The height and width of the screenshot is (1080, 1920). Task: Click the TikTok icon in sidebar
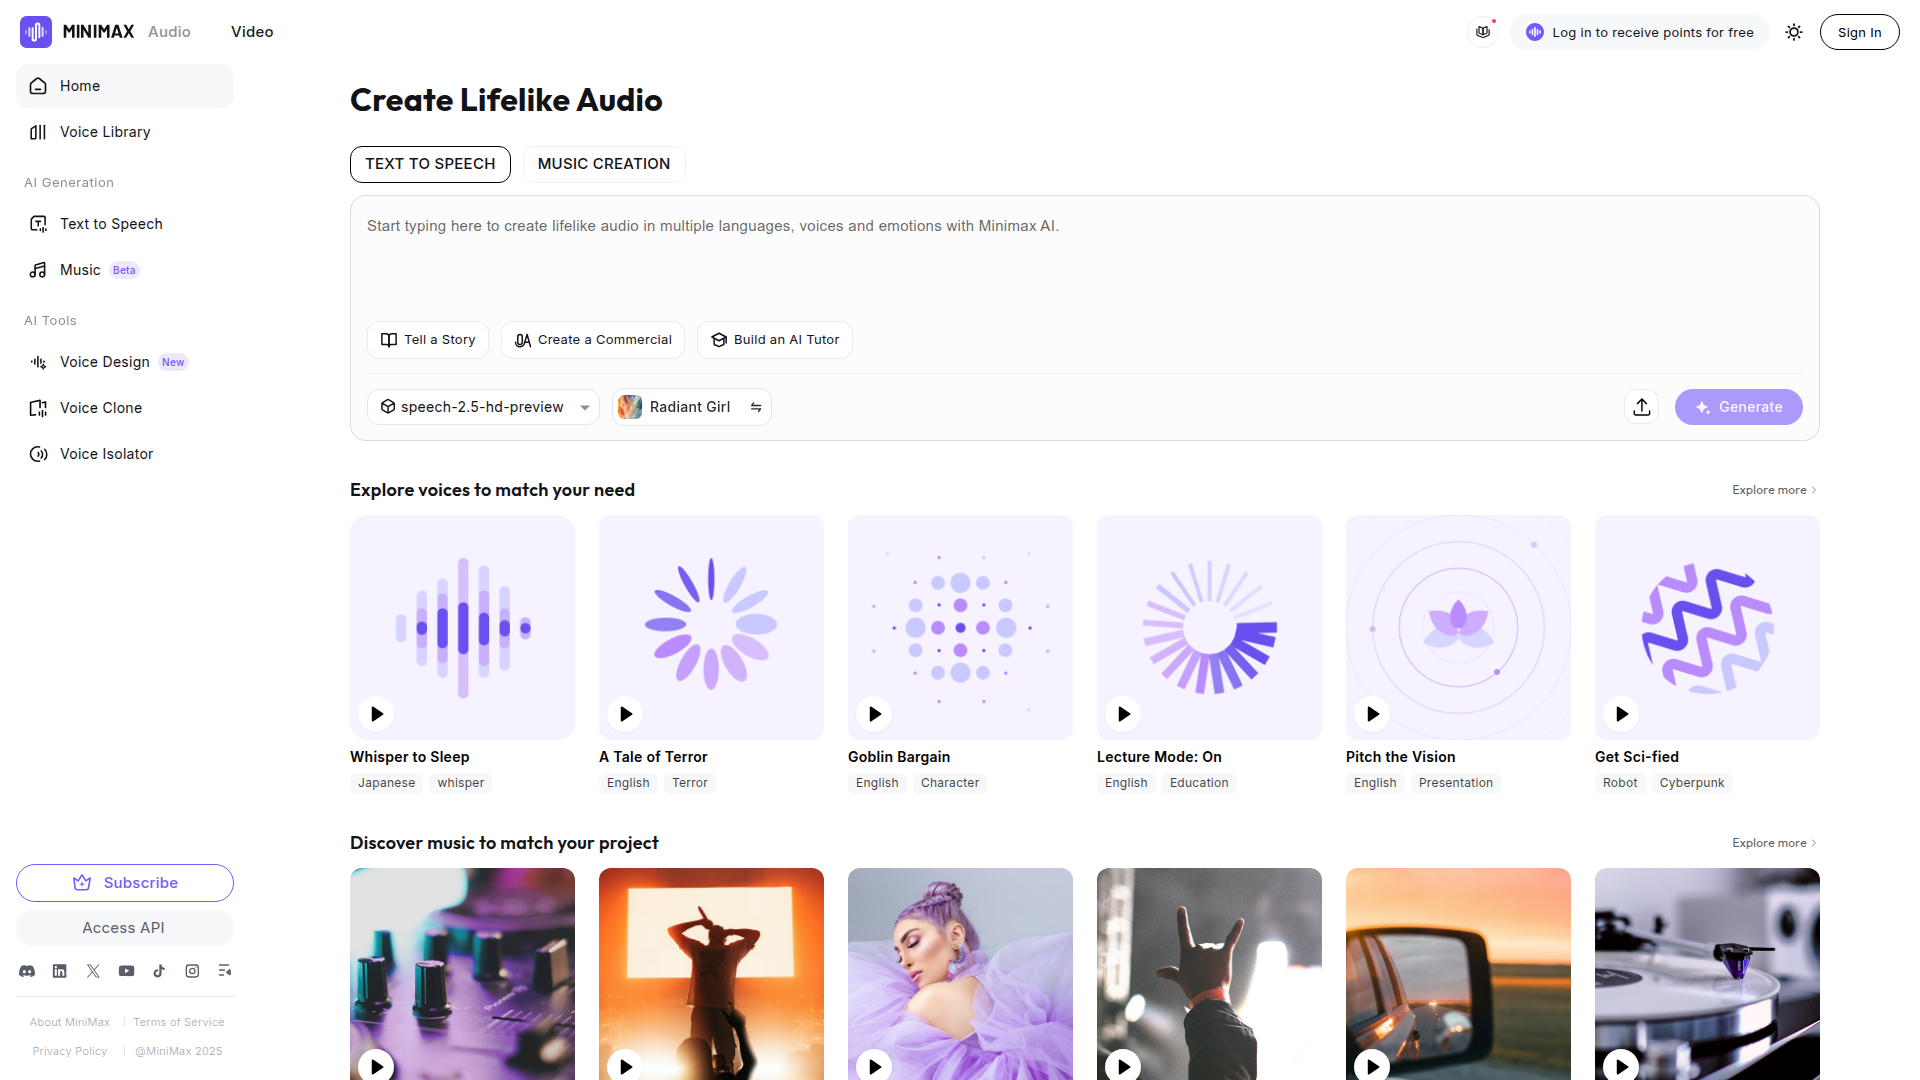[x=159, y=971]
